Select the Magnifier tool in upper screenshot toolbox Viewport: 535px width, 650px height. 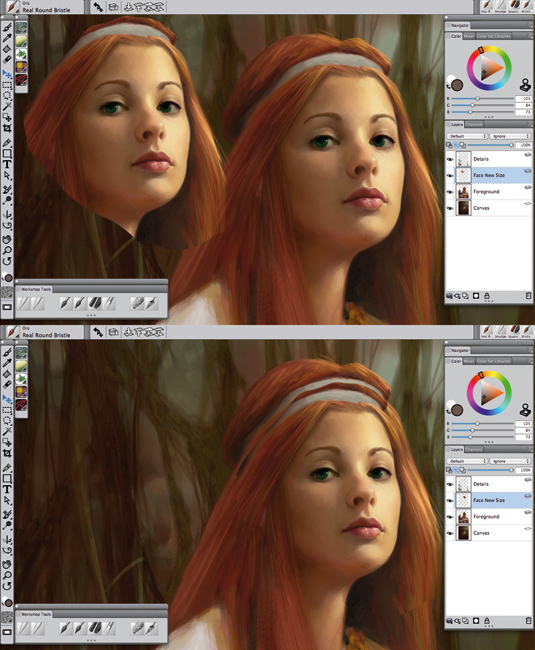7,250
